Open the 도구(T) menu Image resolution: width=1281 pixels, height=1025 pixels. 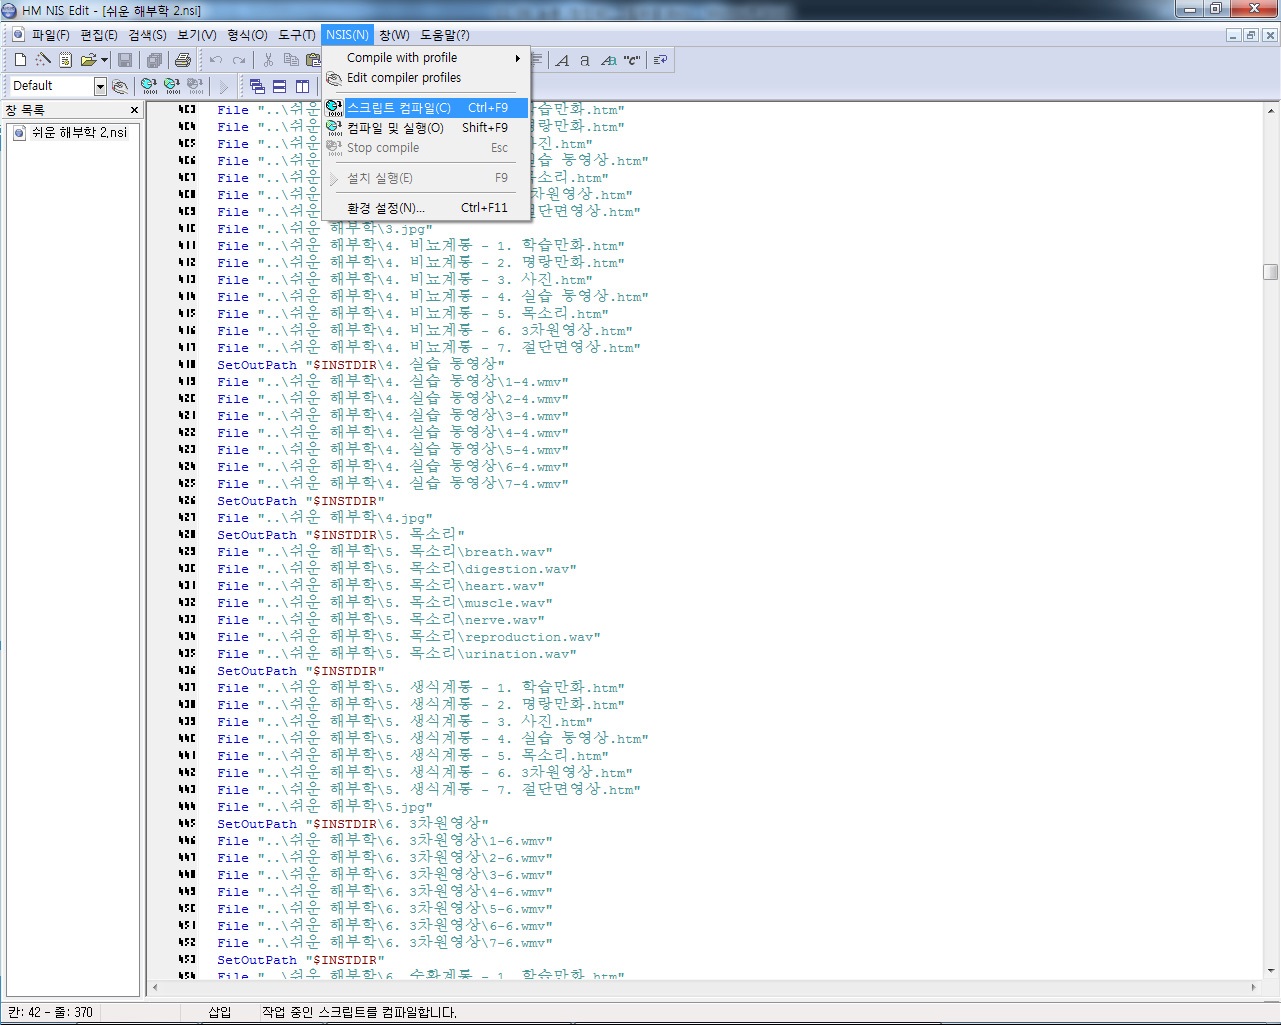point(297,35)
